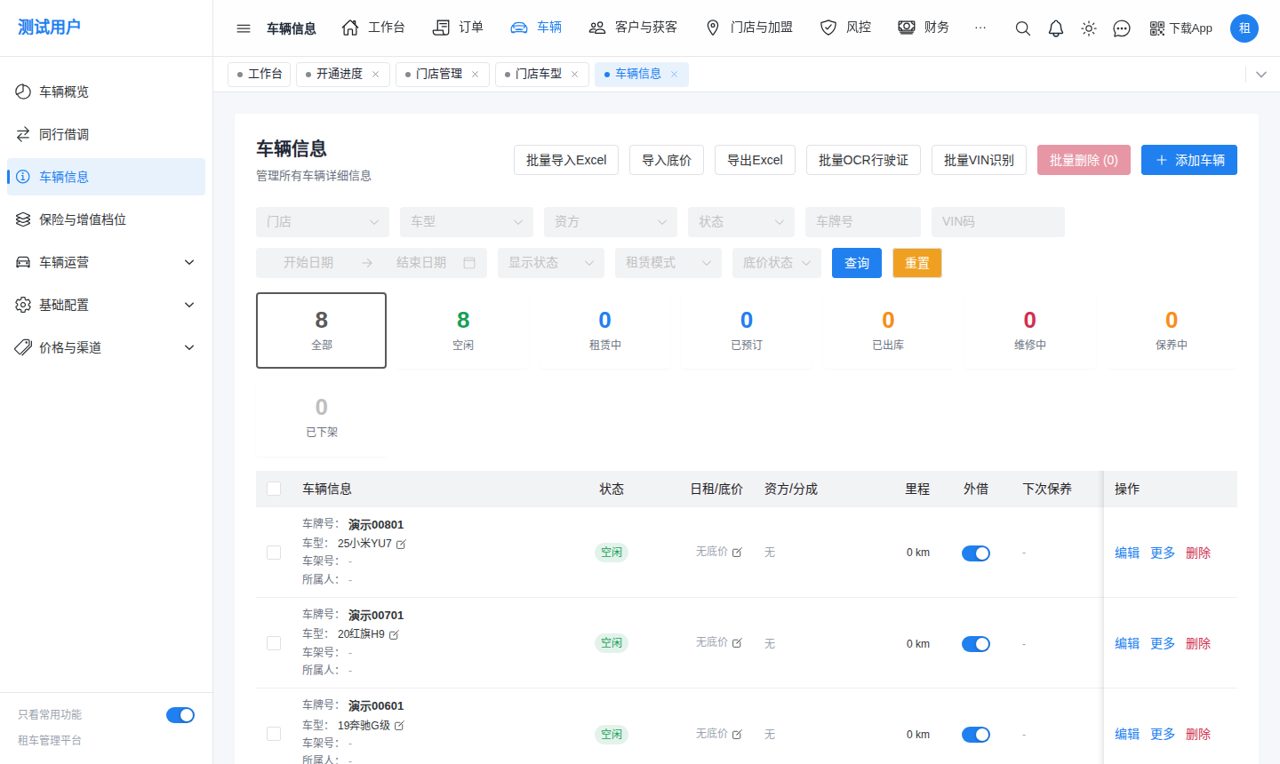Switch theme with the sun icon

point(1088,28)
